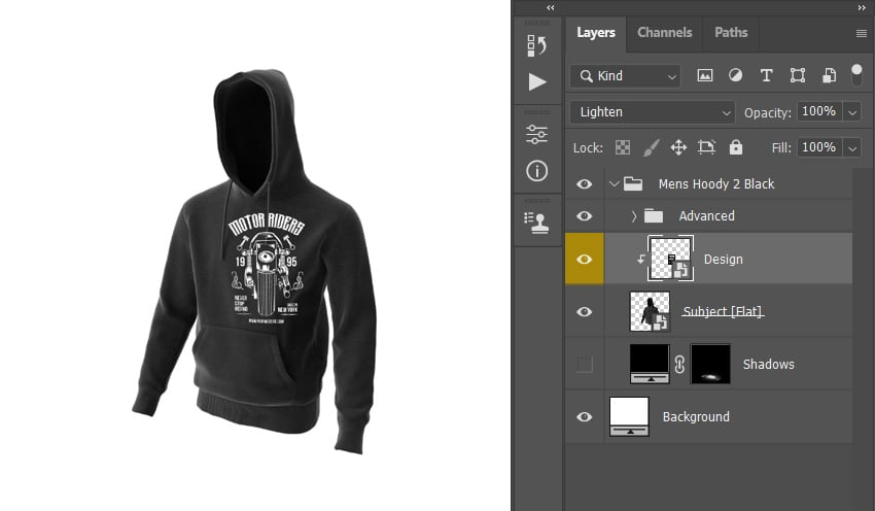Select the Shadows fill color thumbnail

[650, 364]
